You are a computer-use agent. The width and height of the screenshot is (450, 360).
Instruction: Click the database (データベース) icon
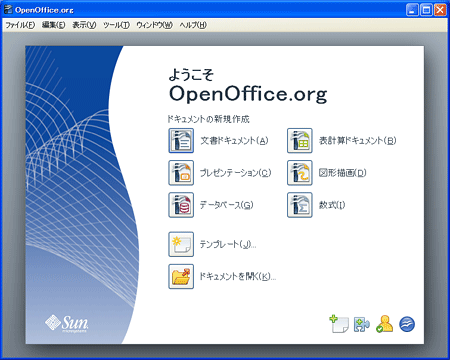[x=181, y=205]
